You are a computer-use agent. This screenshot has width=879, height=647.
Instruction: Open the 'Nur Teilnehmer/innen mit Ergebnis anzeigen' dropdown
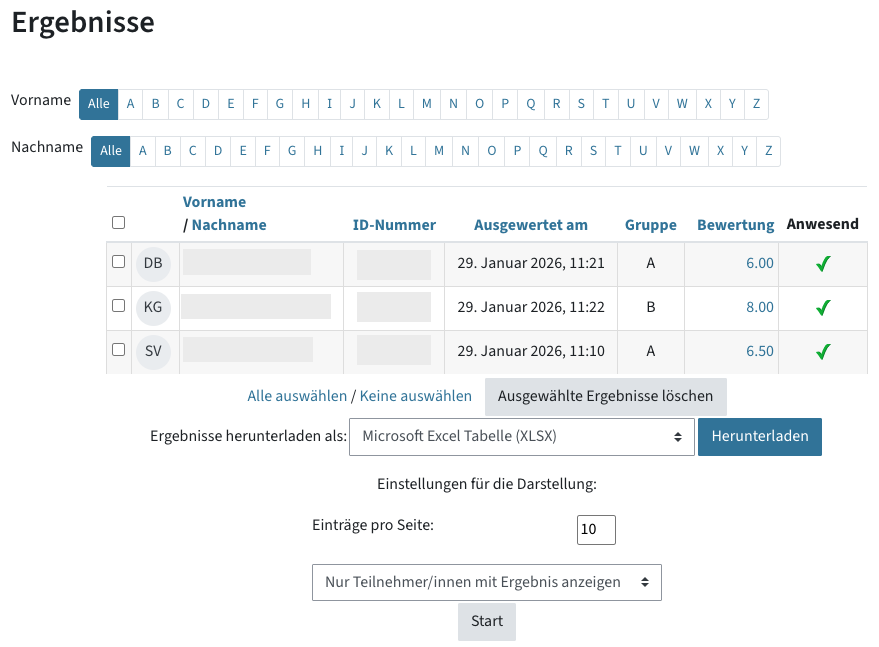pyautogui.click(x=487, y=582)
